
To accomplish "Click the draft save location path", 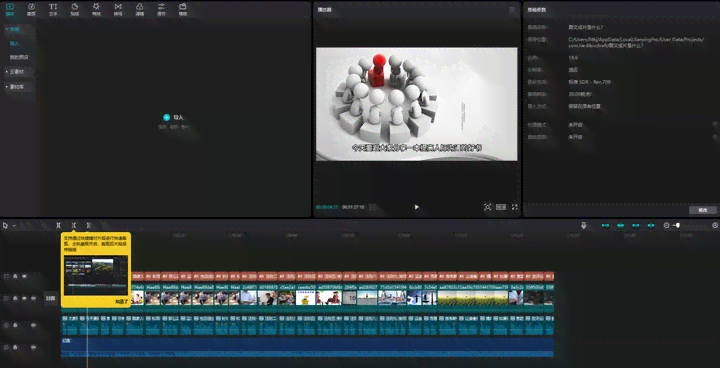I will click(x=636, y=43).
